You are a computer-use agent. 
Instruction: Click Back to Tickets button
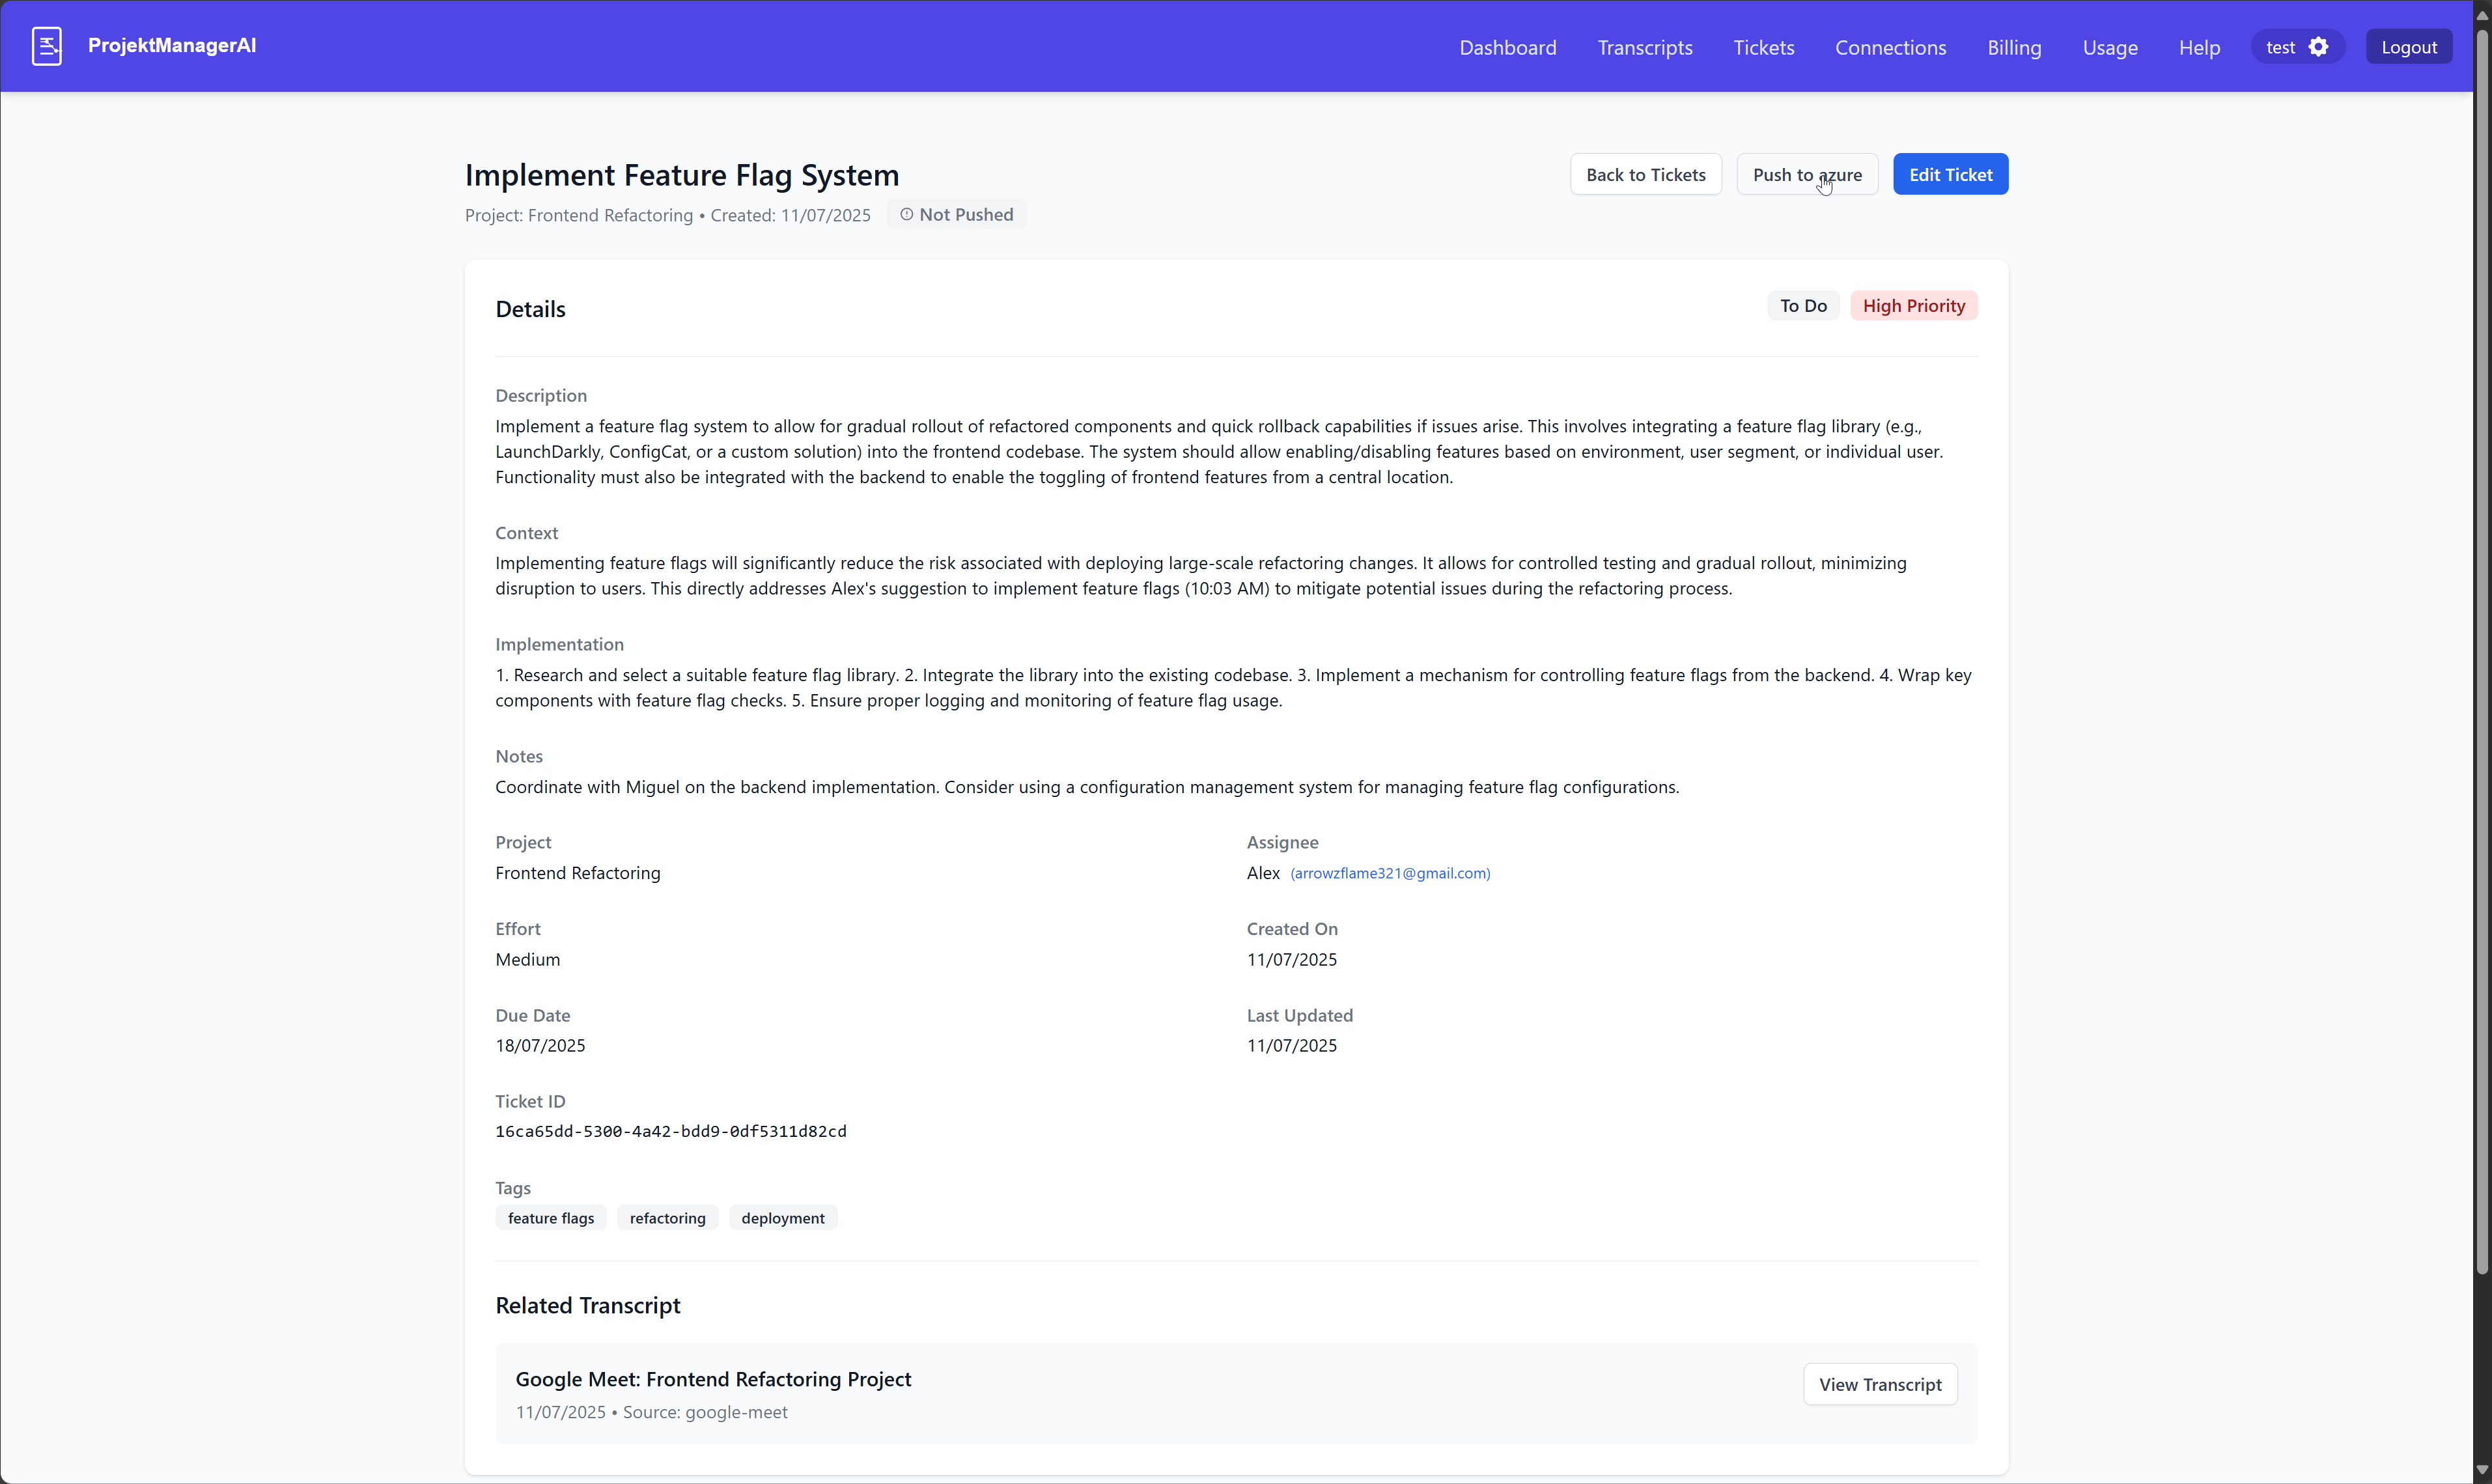(1645, 175)
